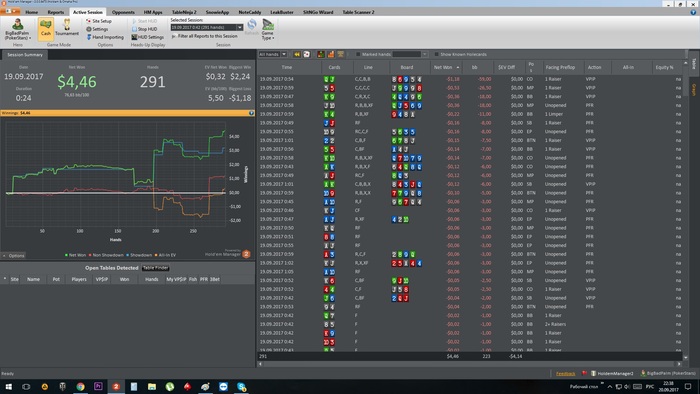Select the Cash game mode icon
Viewport: 700px width, 394px height.
pos(46,29)
